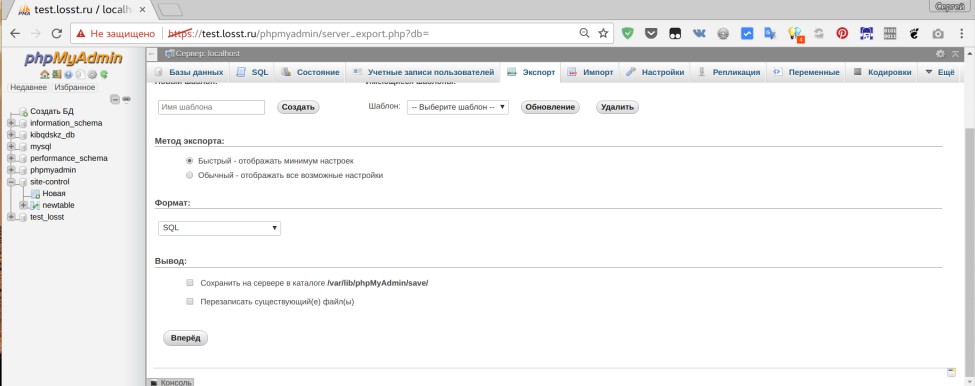This screenshot has width=975, height=386.
Task: Expand the information_schema database
Action: coord(11,123)
